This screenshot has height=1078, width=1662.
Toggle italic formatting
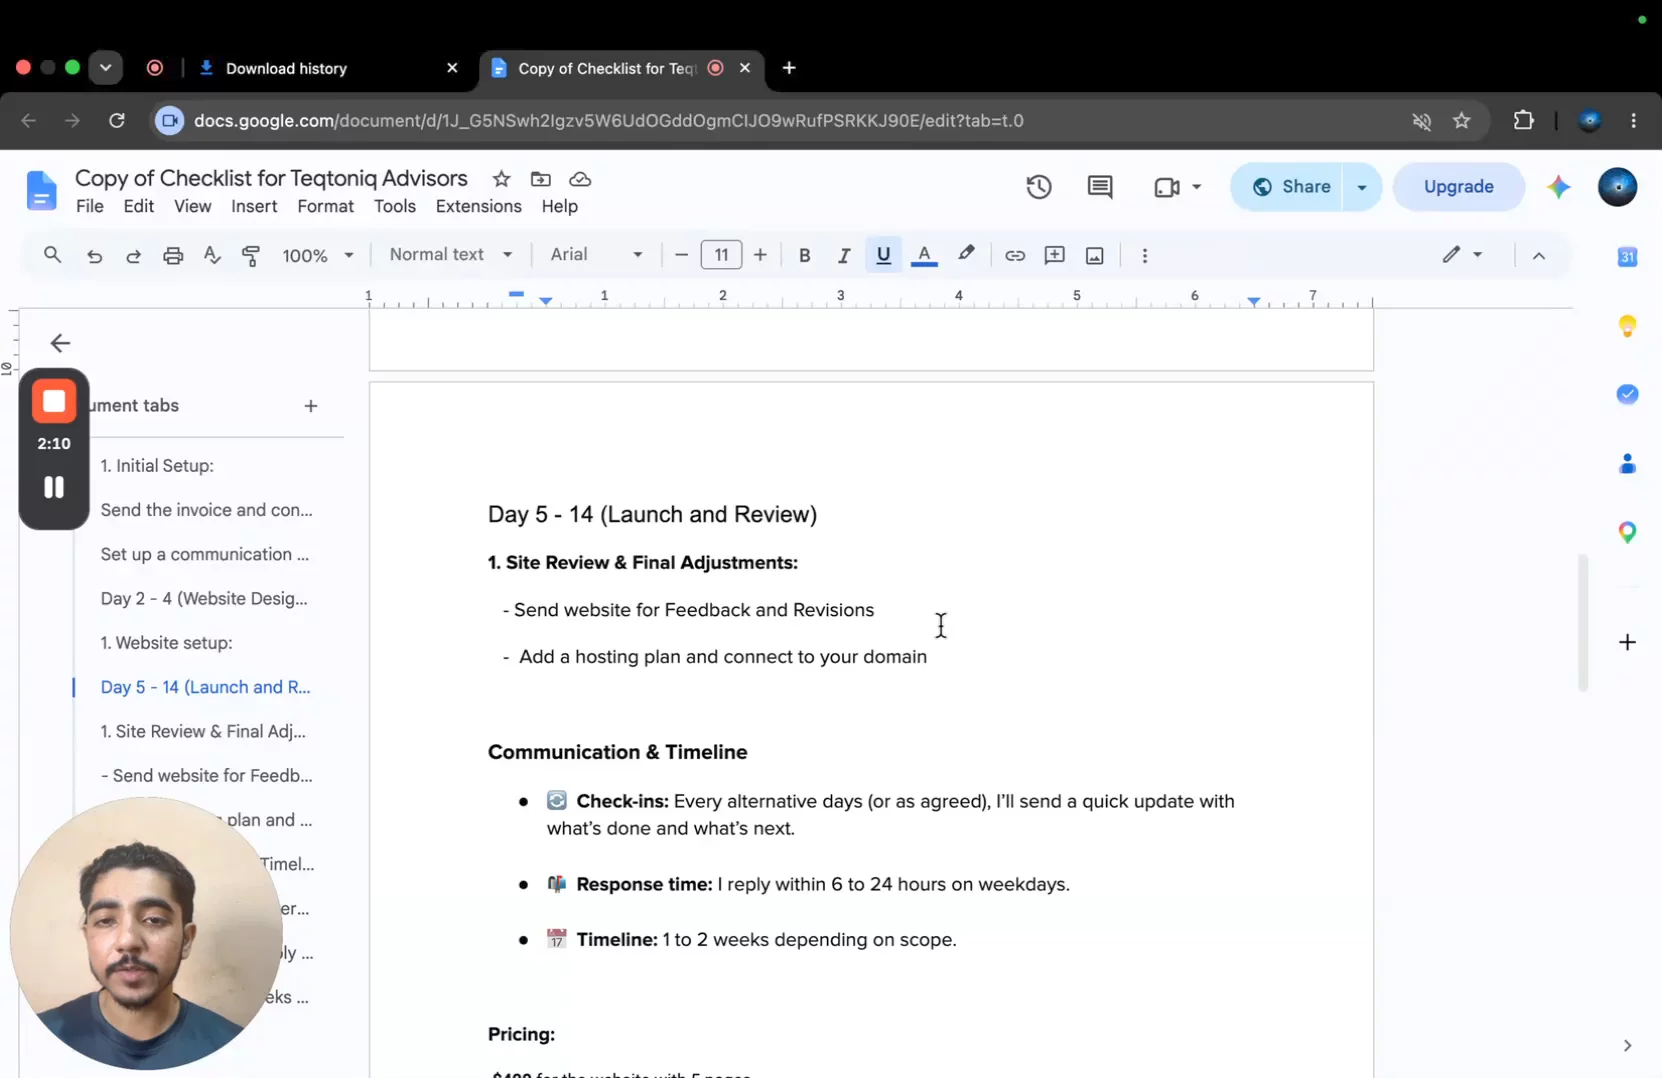pyautogui.click(x=843, y=255)
